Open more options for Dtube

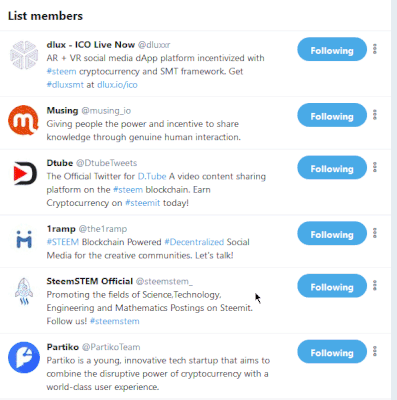click(x=375, y=167)
